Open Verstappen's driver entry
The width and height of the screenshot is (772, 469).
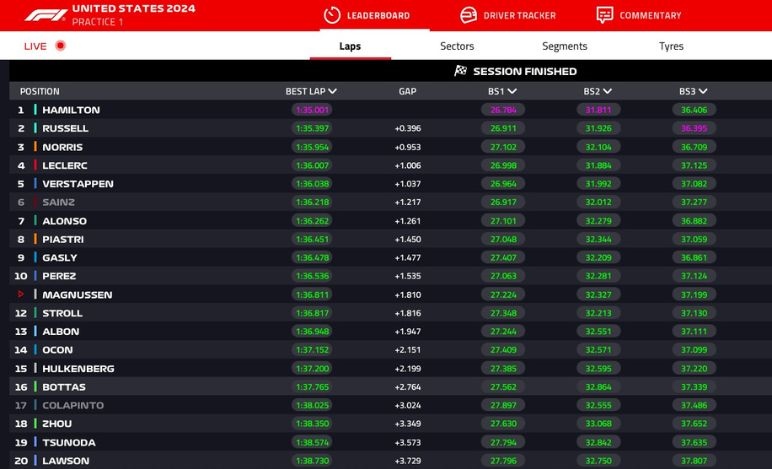click(77, 184)
